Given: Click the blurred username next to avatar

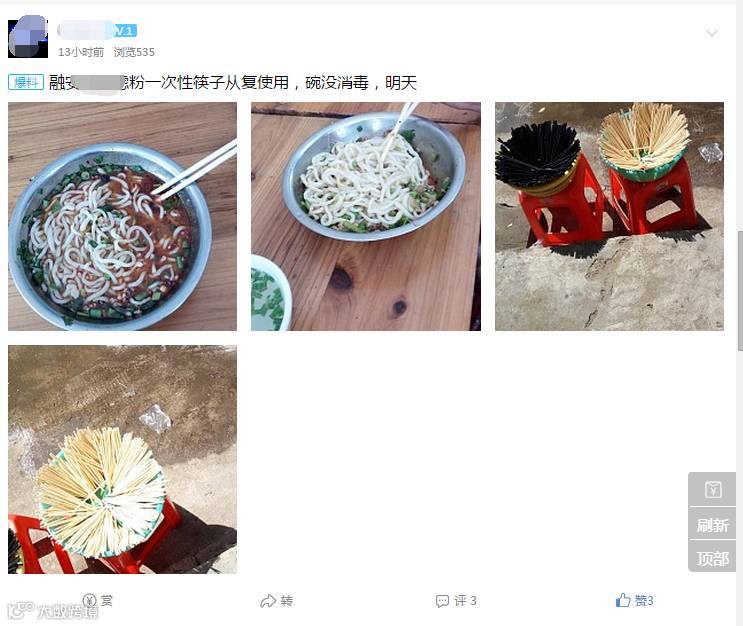Looking at the screenshot, I should pyautogui.click(x=84, y=31).
